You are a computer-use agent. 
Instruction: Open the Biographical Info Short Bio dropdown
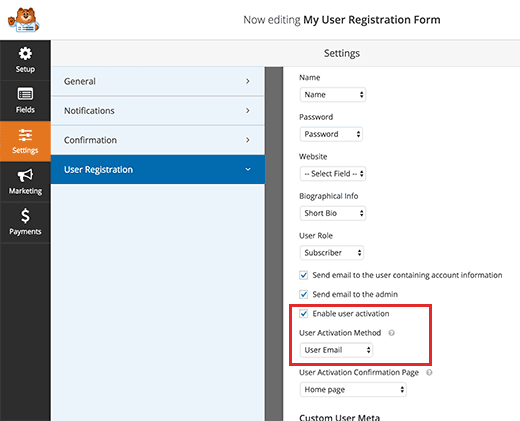point(333,213)
